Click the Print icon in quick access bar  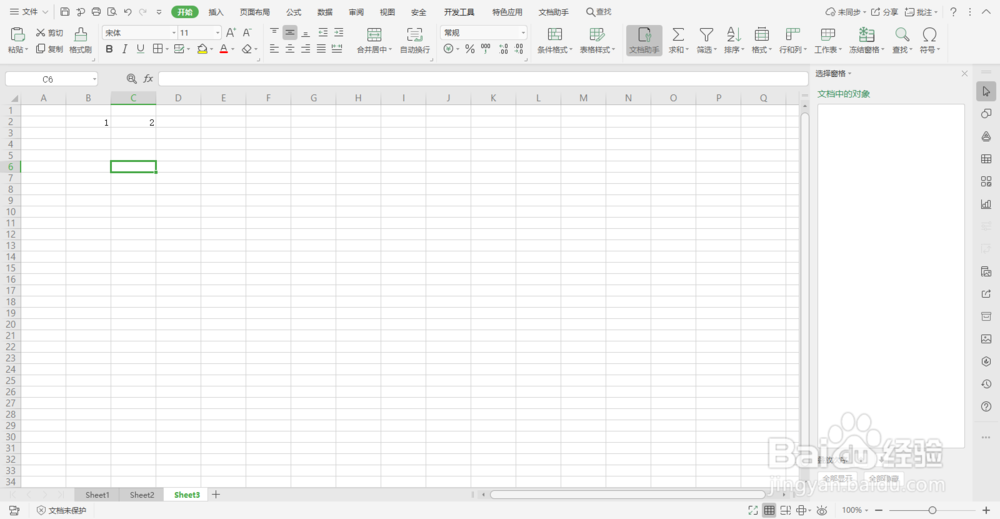[x=96, y=11]
